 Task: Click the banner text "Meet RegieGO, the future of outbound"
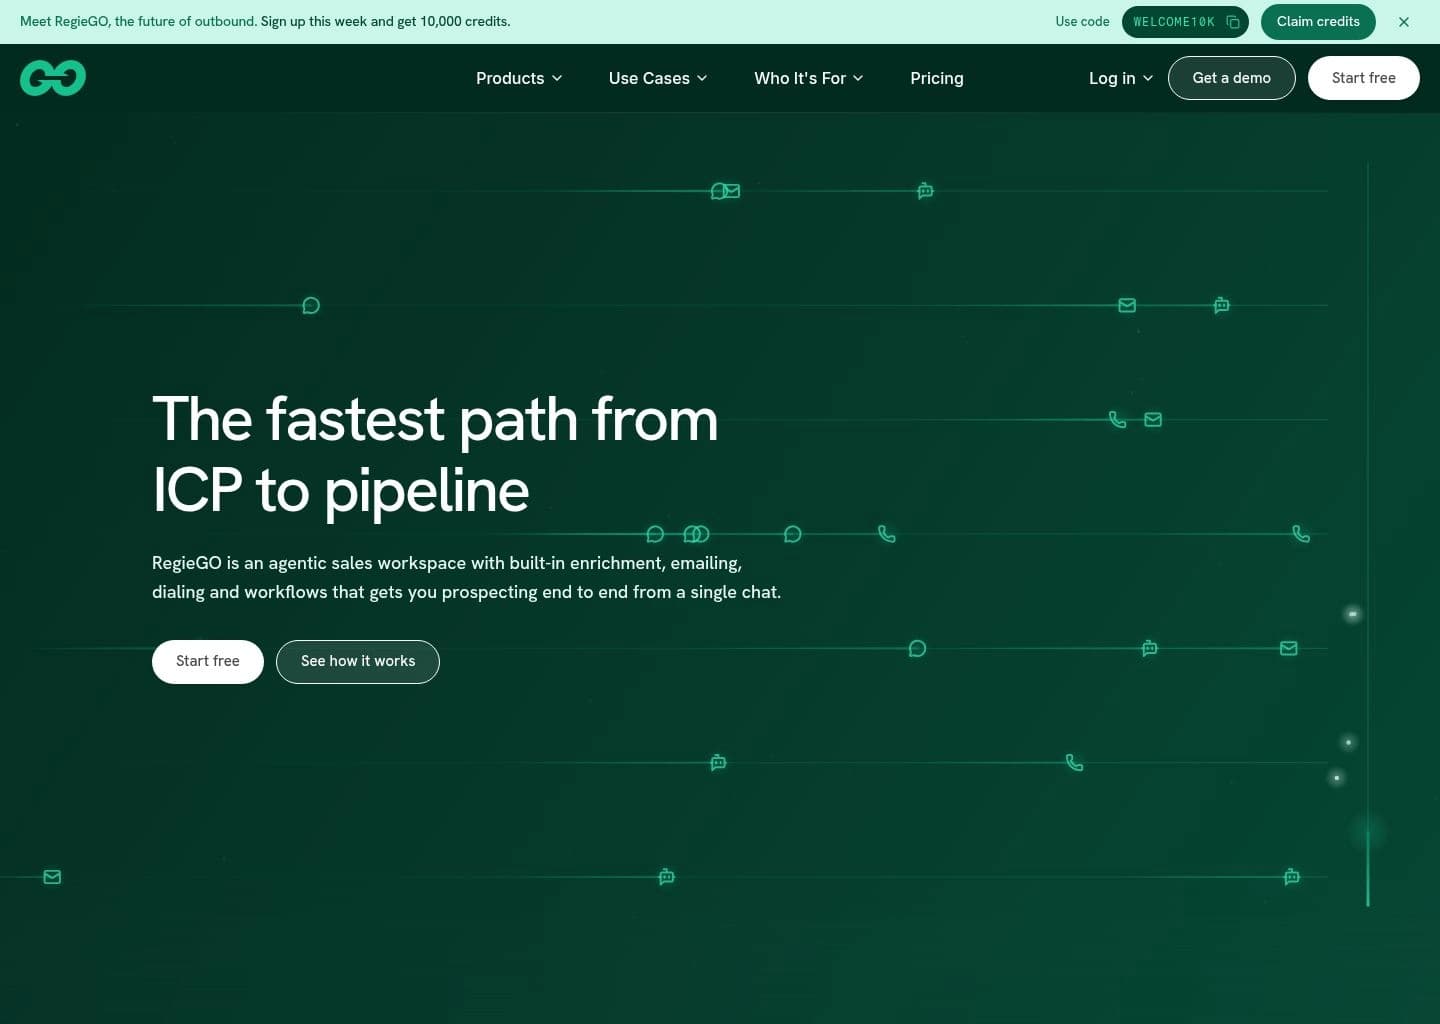tap(137, 22)
